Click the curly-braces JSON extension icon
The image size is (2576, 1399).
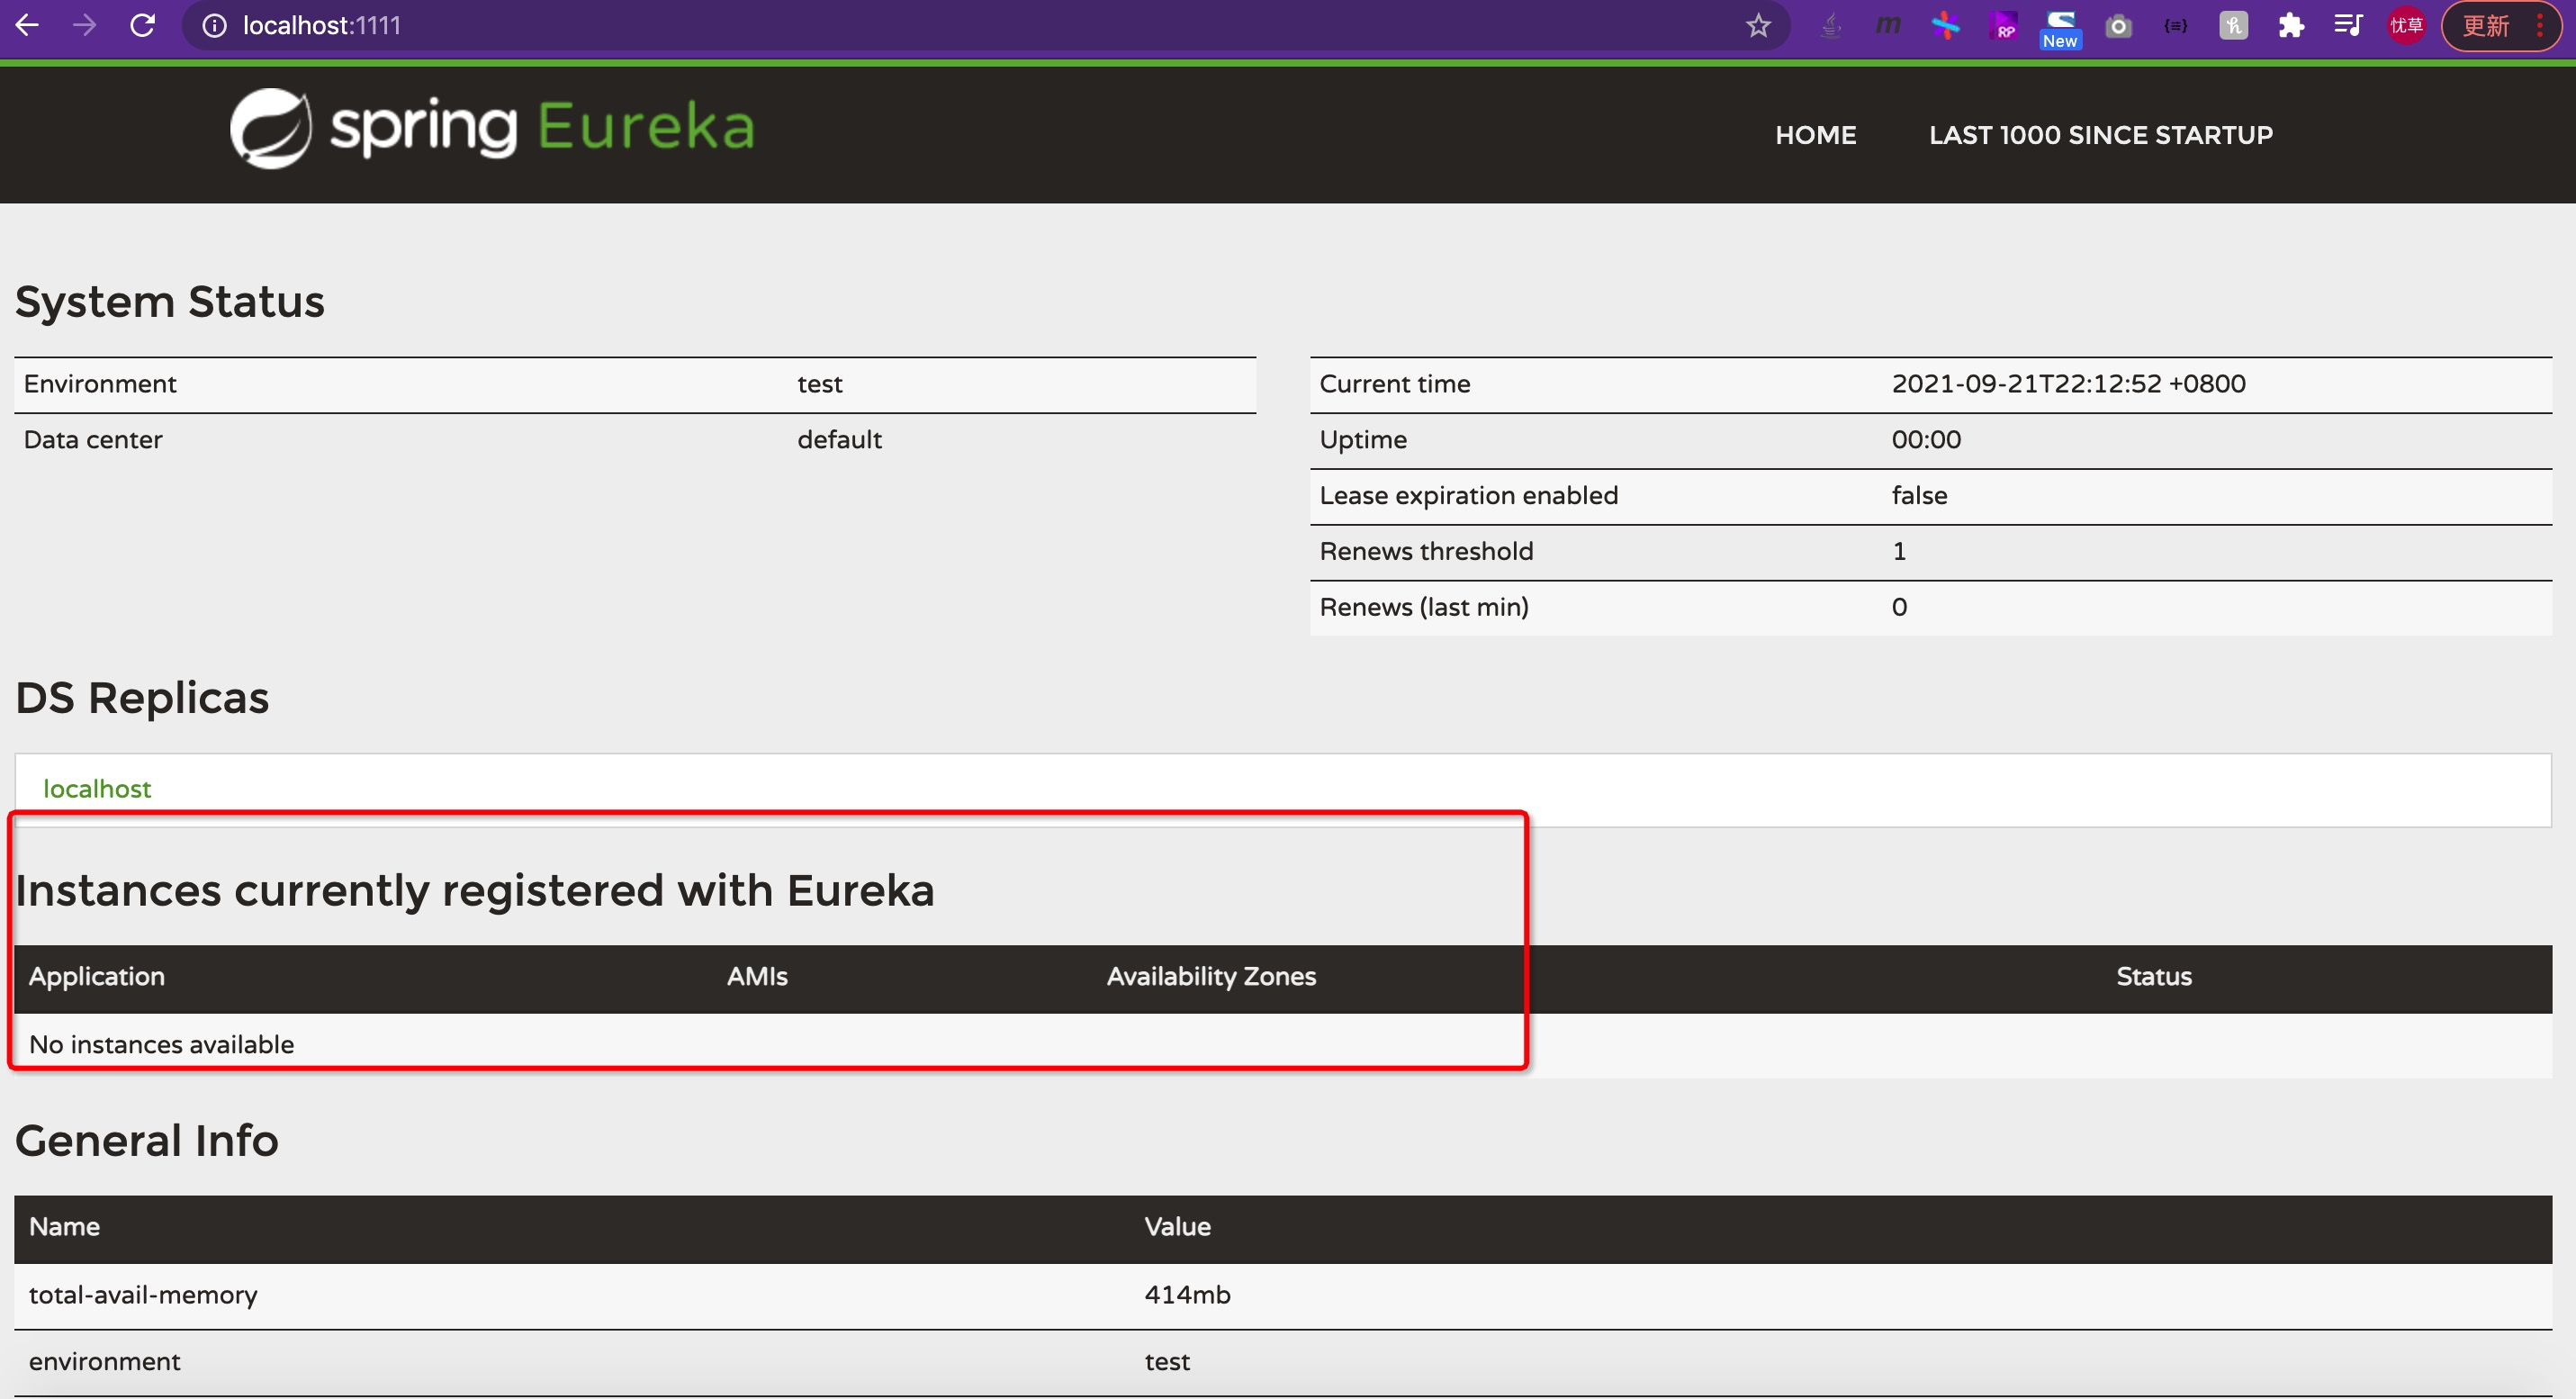[x=2175, y=26]
